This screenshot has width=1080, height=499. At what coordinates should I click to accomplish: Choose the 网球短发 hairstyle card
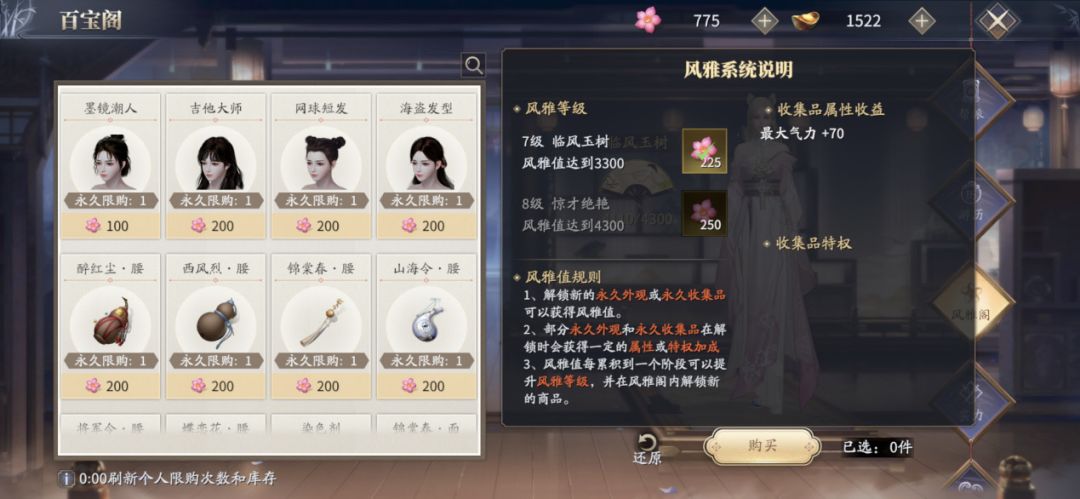(321, 166)
